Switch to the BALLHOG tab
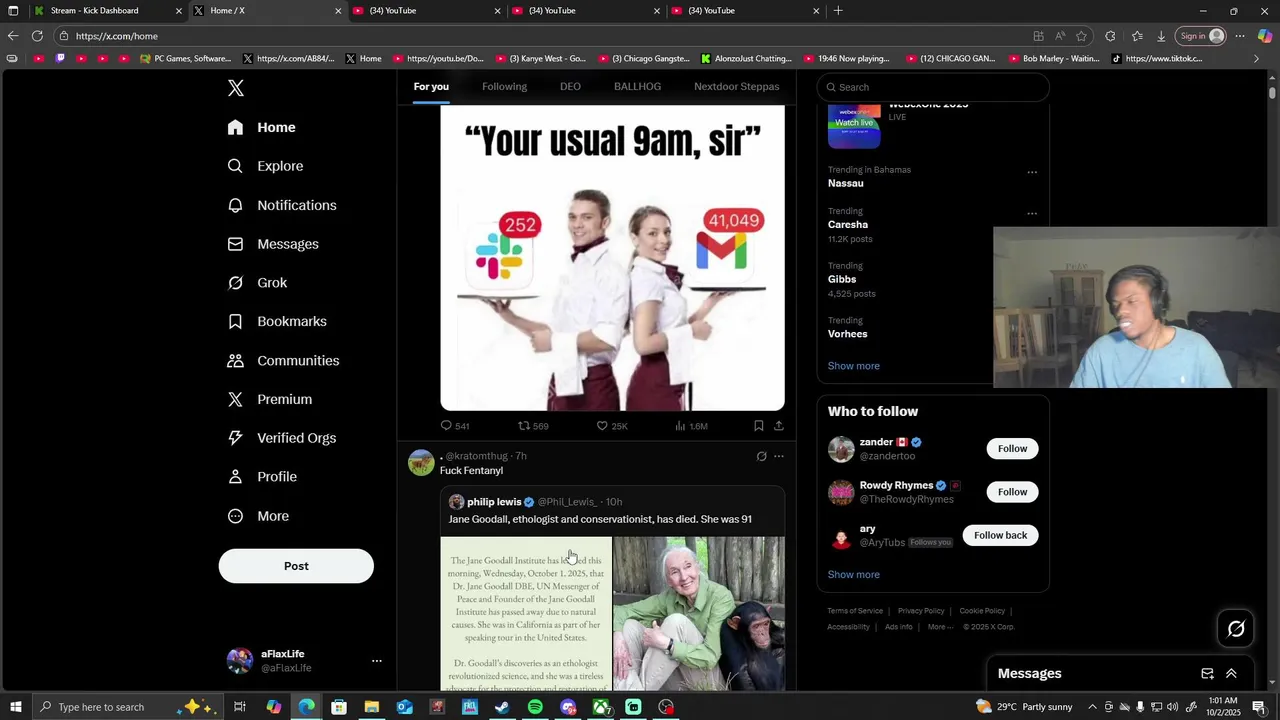Screen dimensions: 1280x720 click(637, 87)
